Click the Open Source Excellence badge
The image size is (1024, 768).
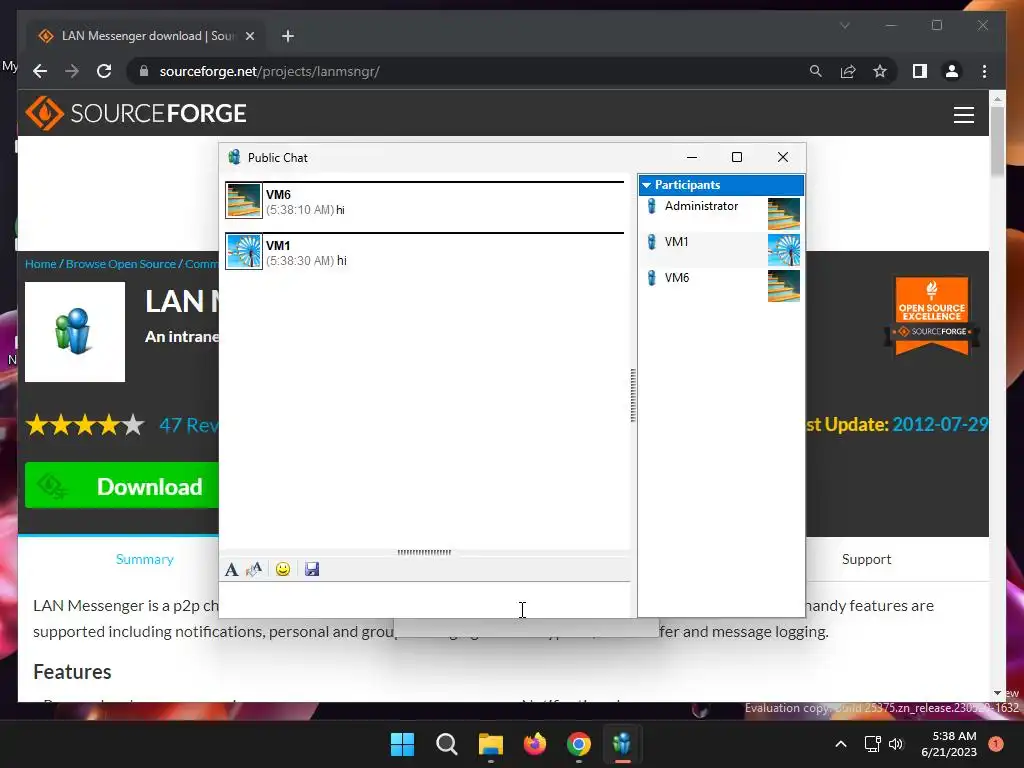(932, 316)
